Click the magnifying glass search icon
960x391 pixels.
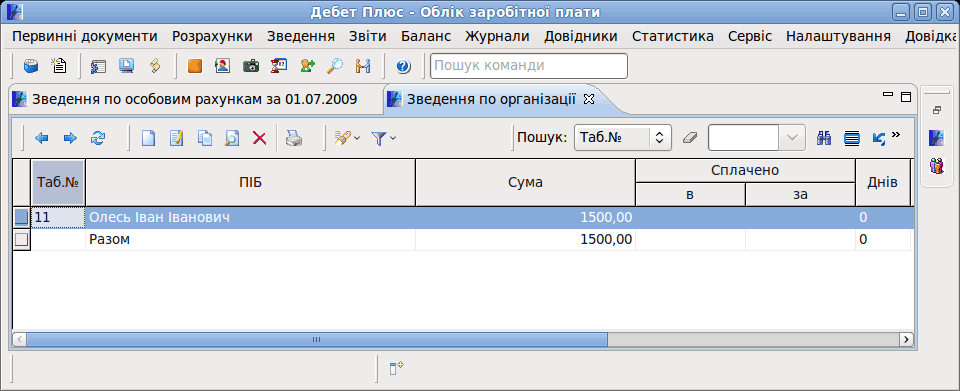pos(335,66)
